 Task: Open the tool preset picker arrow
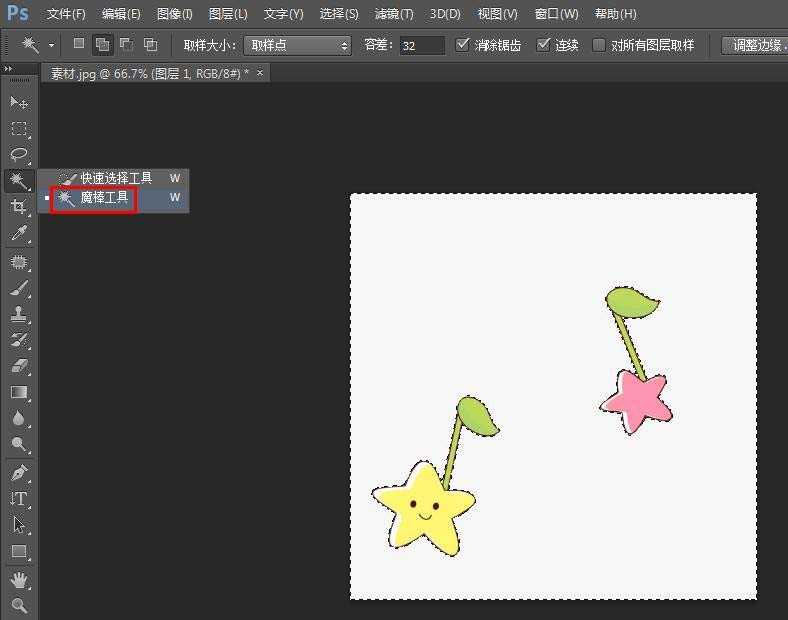point(51,46)
